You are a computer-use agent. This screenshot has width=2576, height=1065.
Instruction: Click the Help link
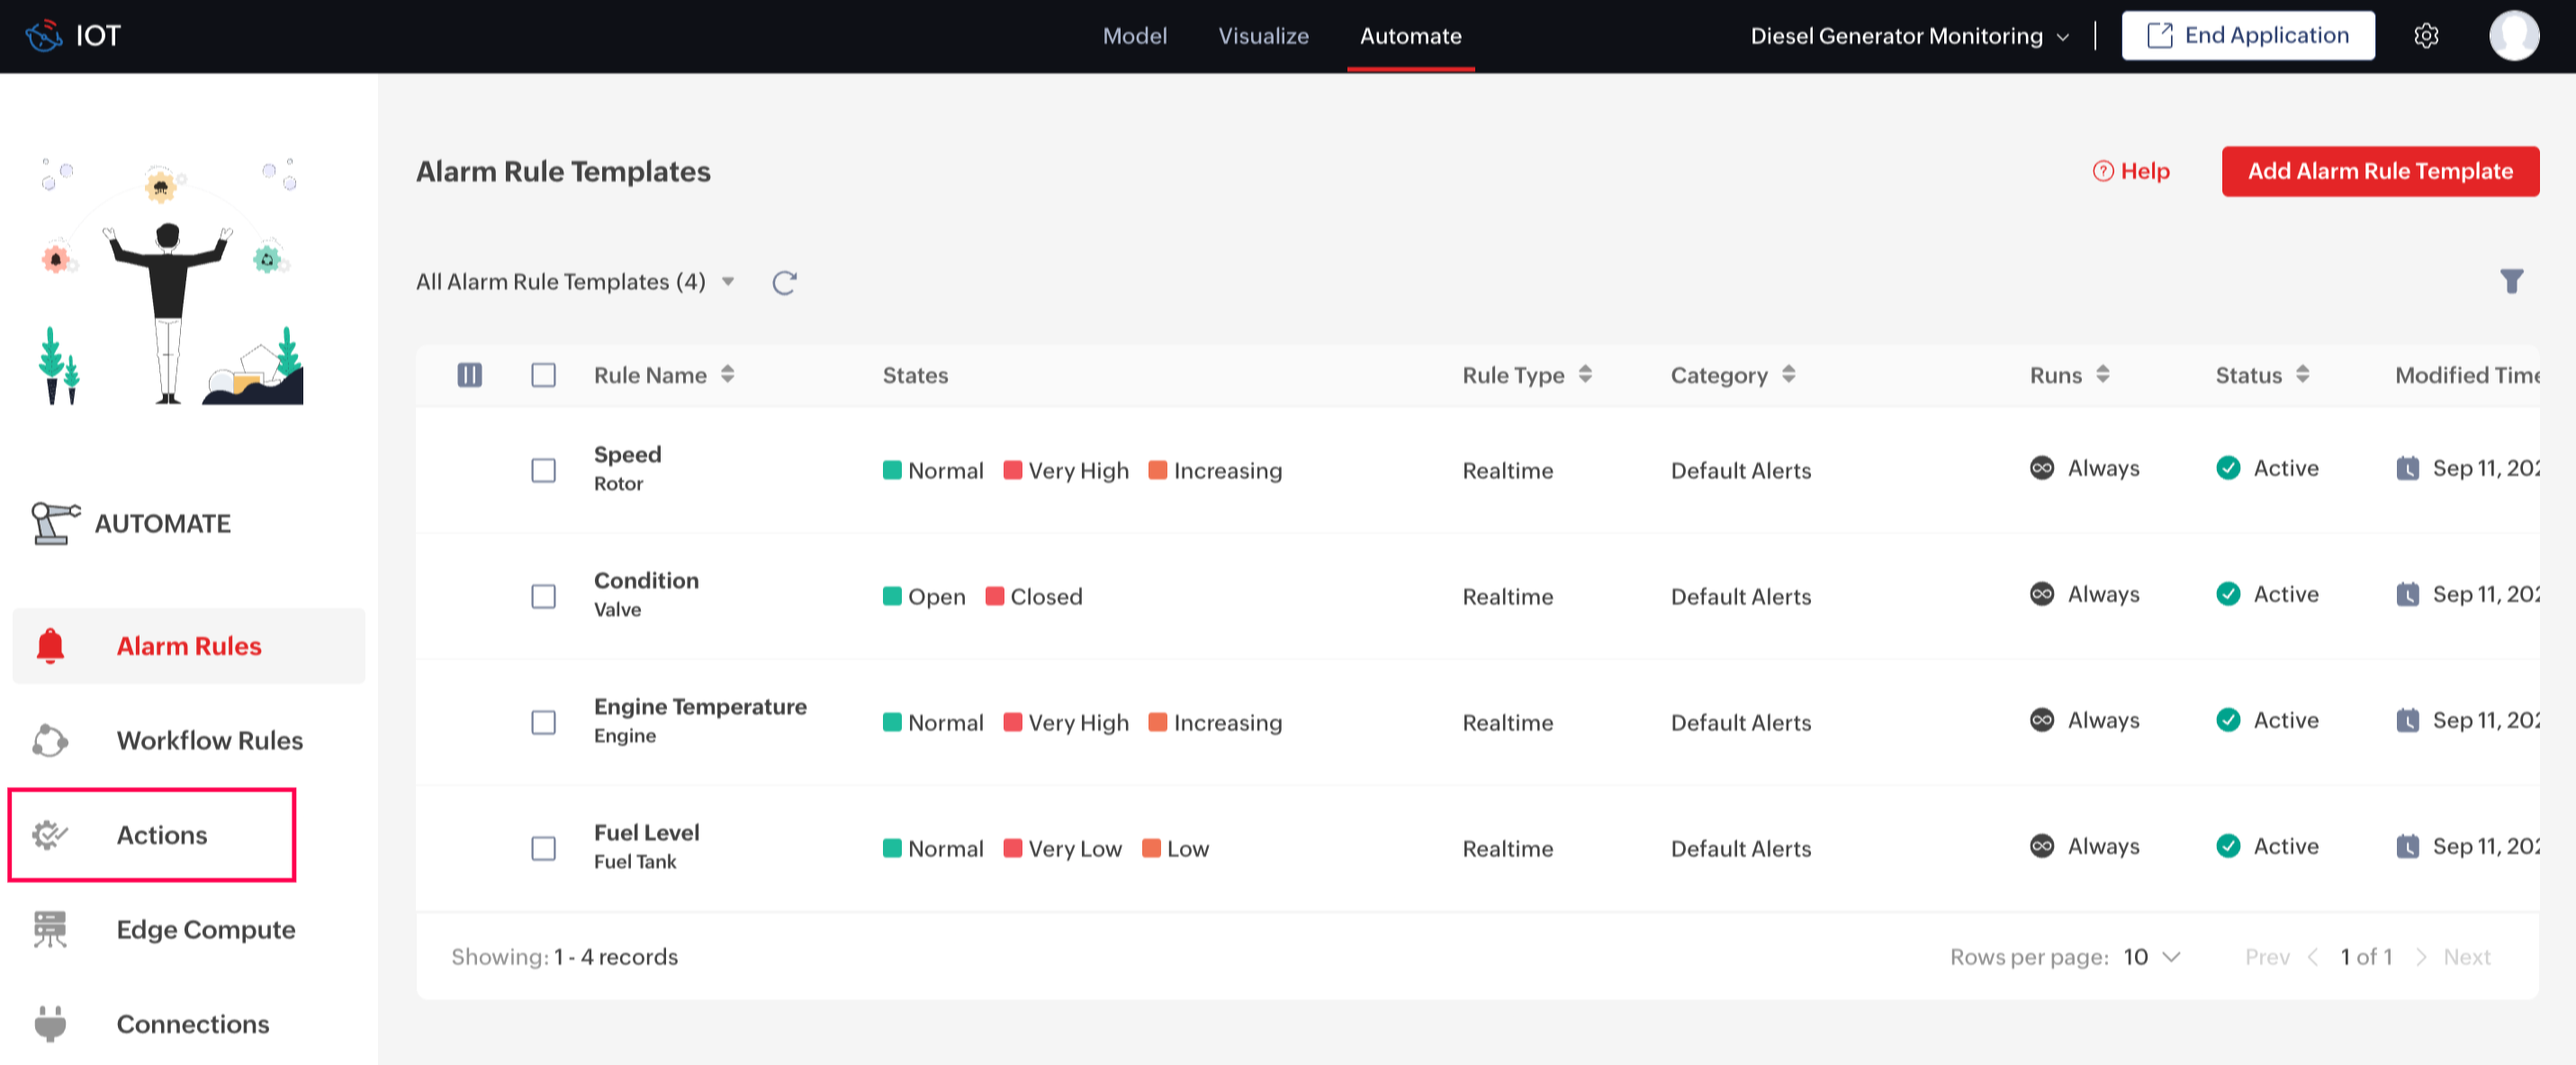(x=2131, y=171)
